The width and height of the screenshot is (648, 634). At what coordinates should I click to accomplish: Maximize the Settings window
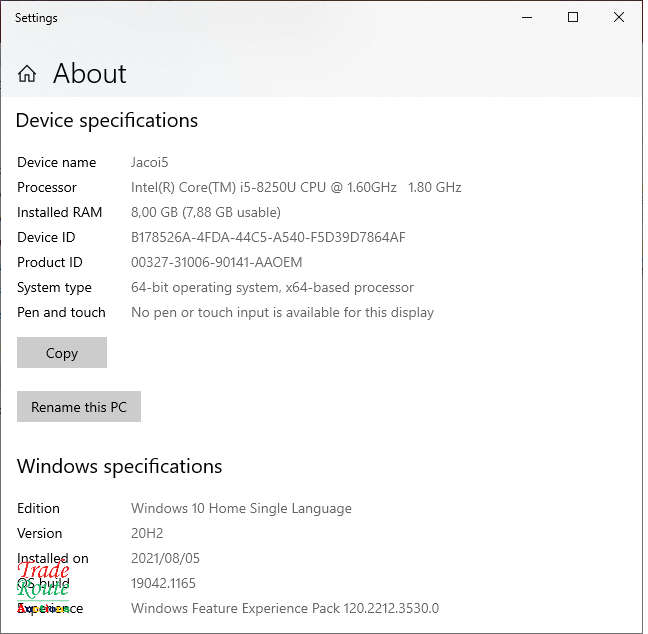[573, 17]
